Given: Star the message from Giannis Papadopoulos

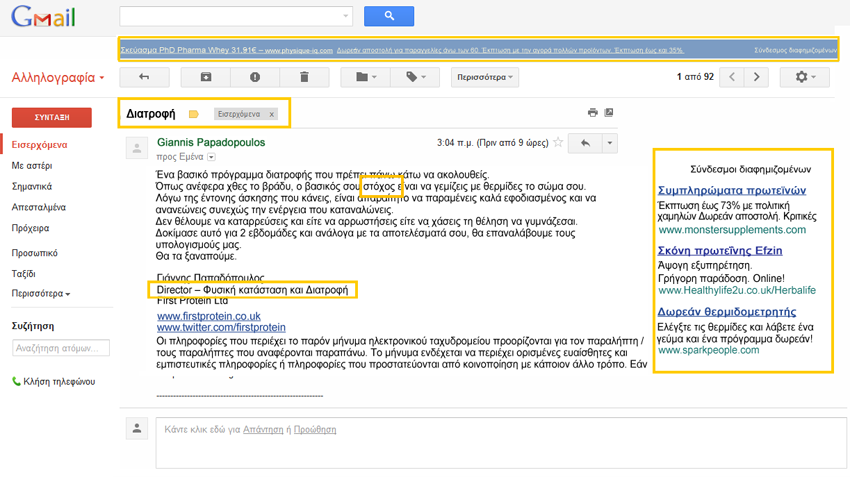Looking at the screenshot, I should 558,143.
